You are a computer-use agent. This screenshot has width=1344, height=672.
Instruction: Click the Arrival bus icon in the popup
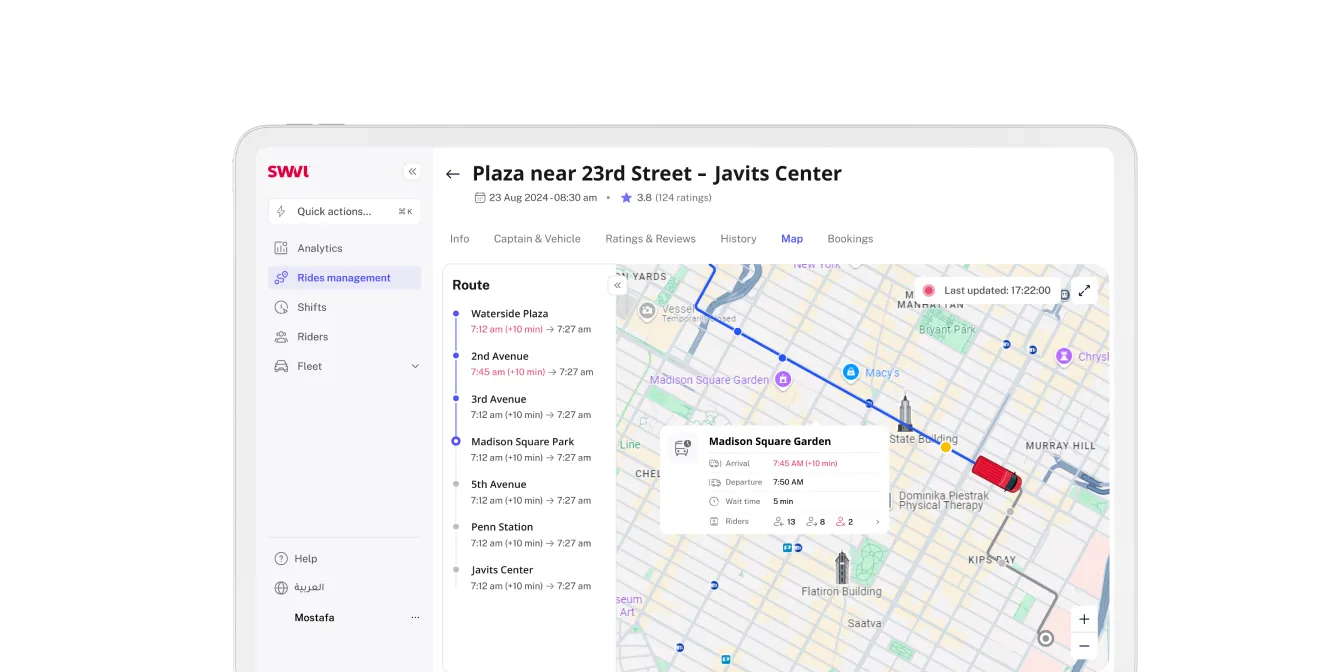[x=714, y=463]
